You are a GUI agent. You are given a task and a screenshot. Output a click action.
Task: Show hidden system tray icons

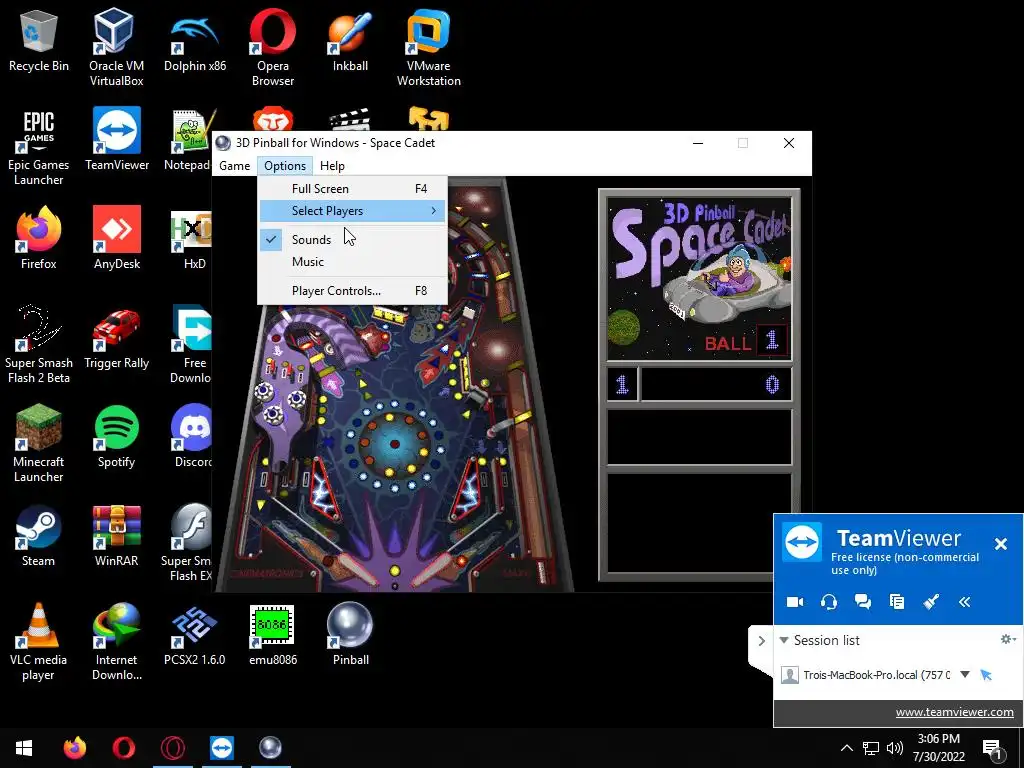tap(846, 748)
